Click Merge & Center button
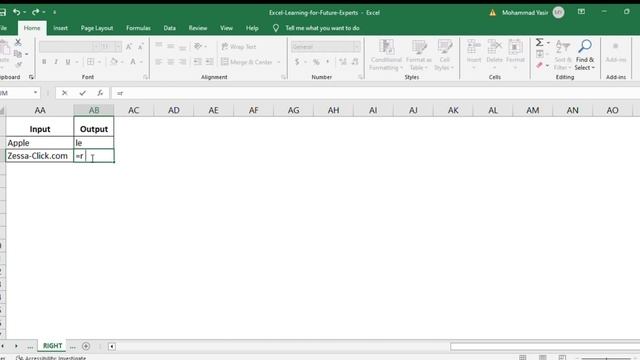 point(247,62)
